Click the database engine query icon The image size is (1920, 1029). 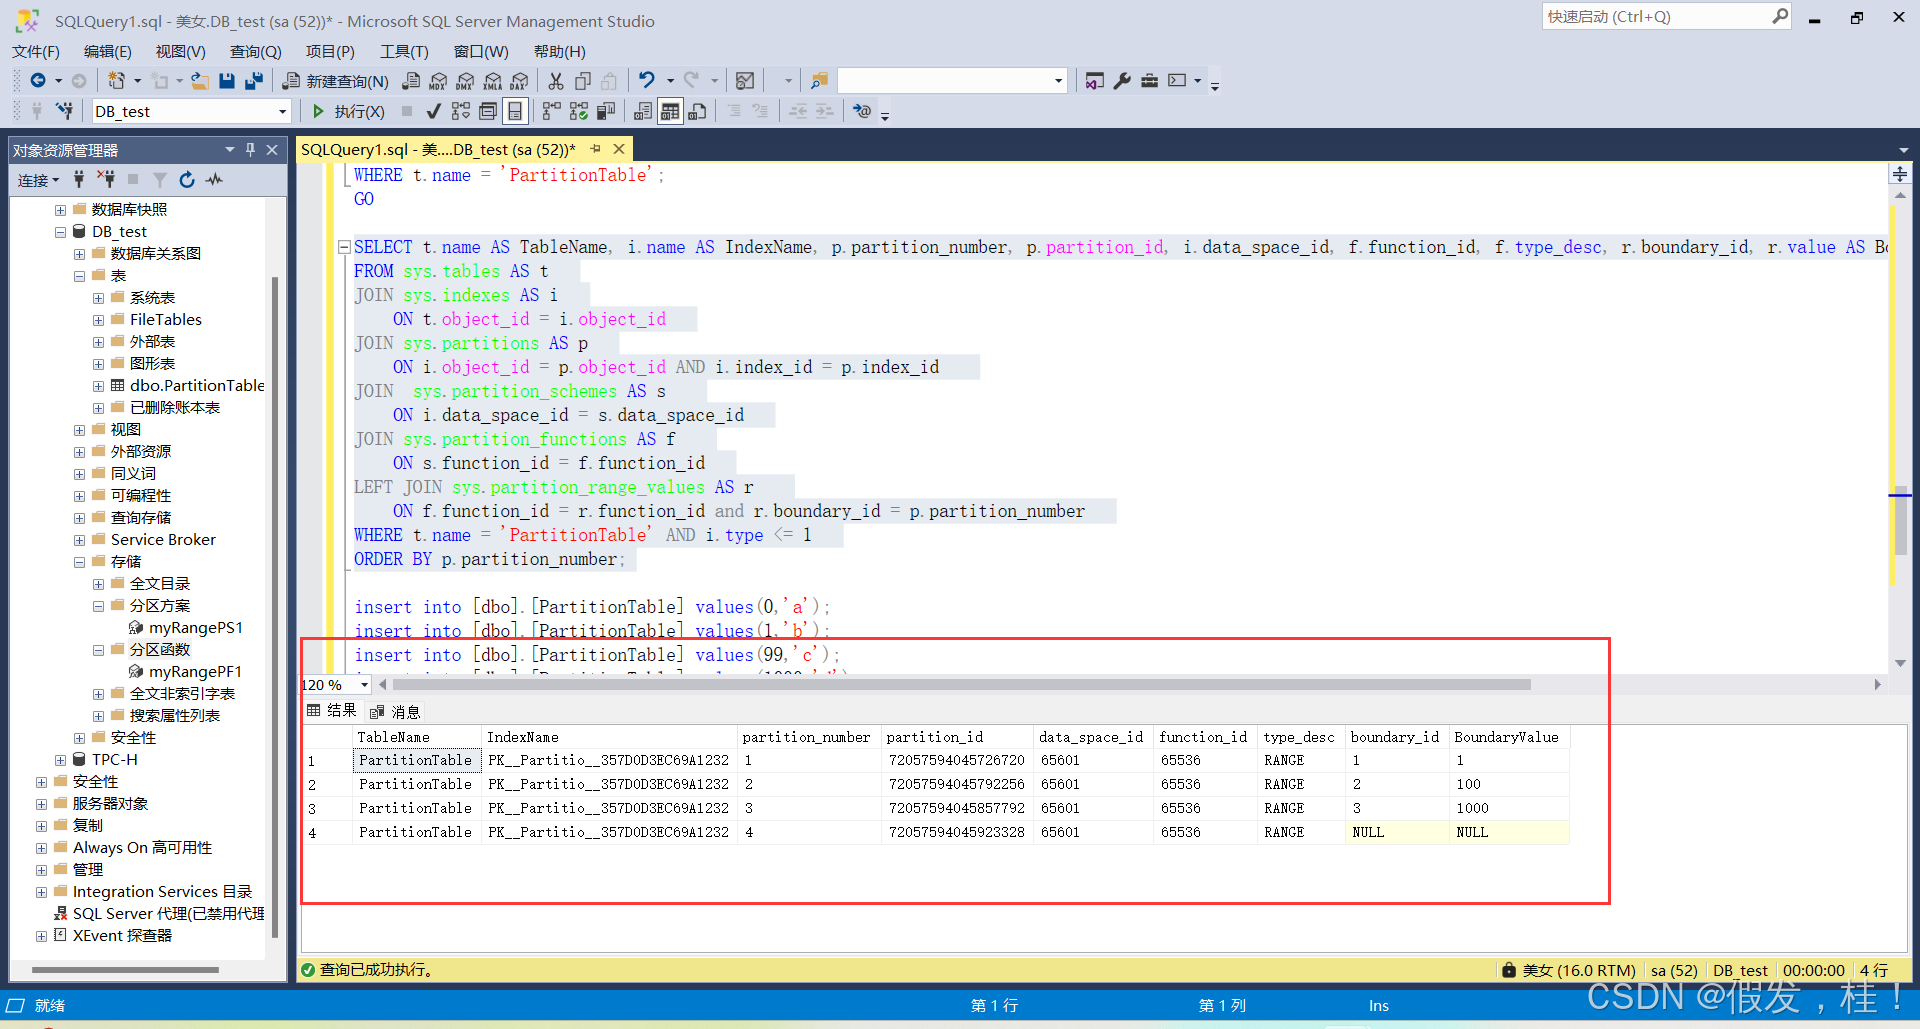(411, 81)
